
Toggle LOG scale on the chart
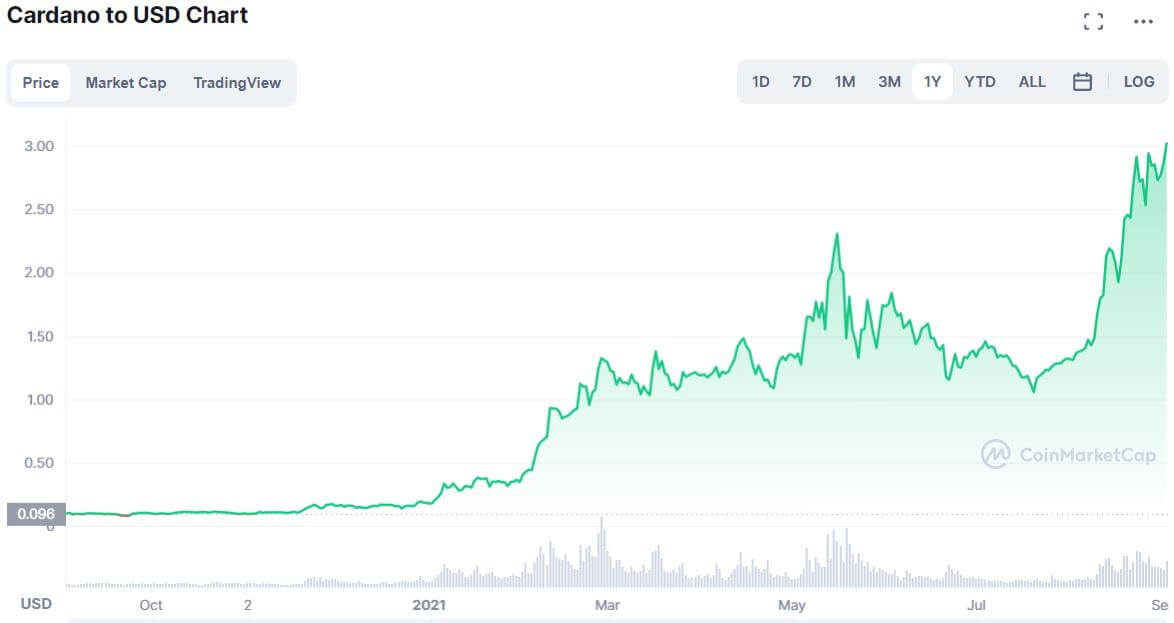pos(1139,82)
